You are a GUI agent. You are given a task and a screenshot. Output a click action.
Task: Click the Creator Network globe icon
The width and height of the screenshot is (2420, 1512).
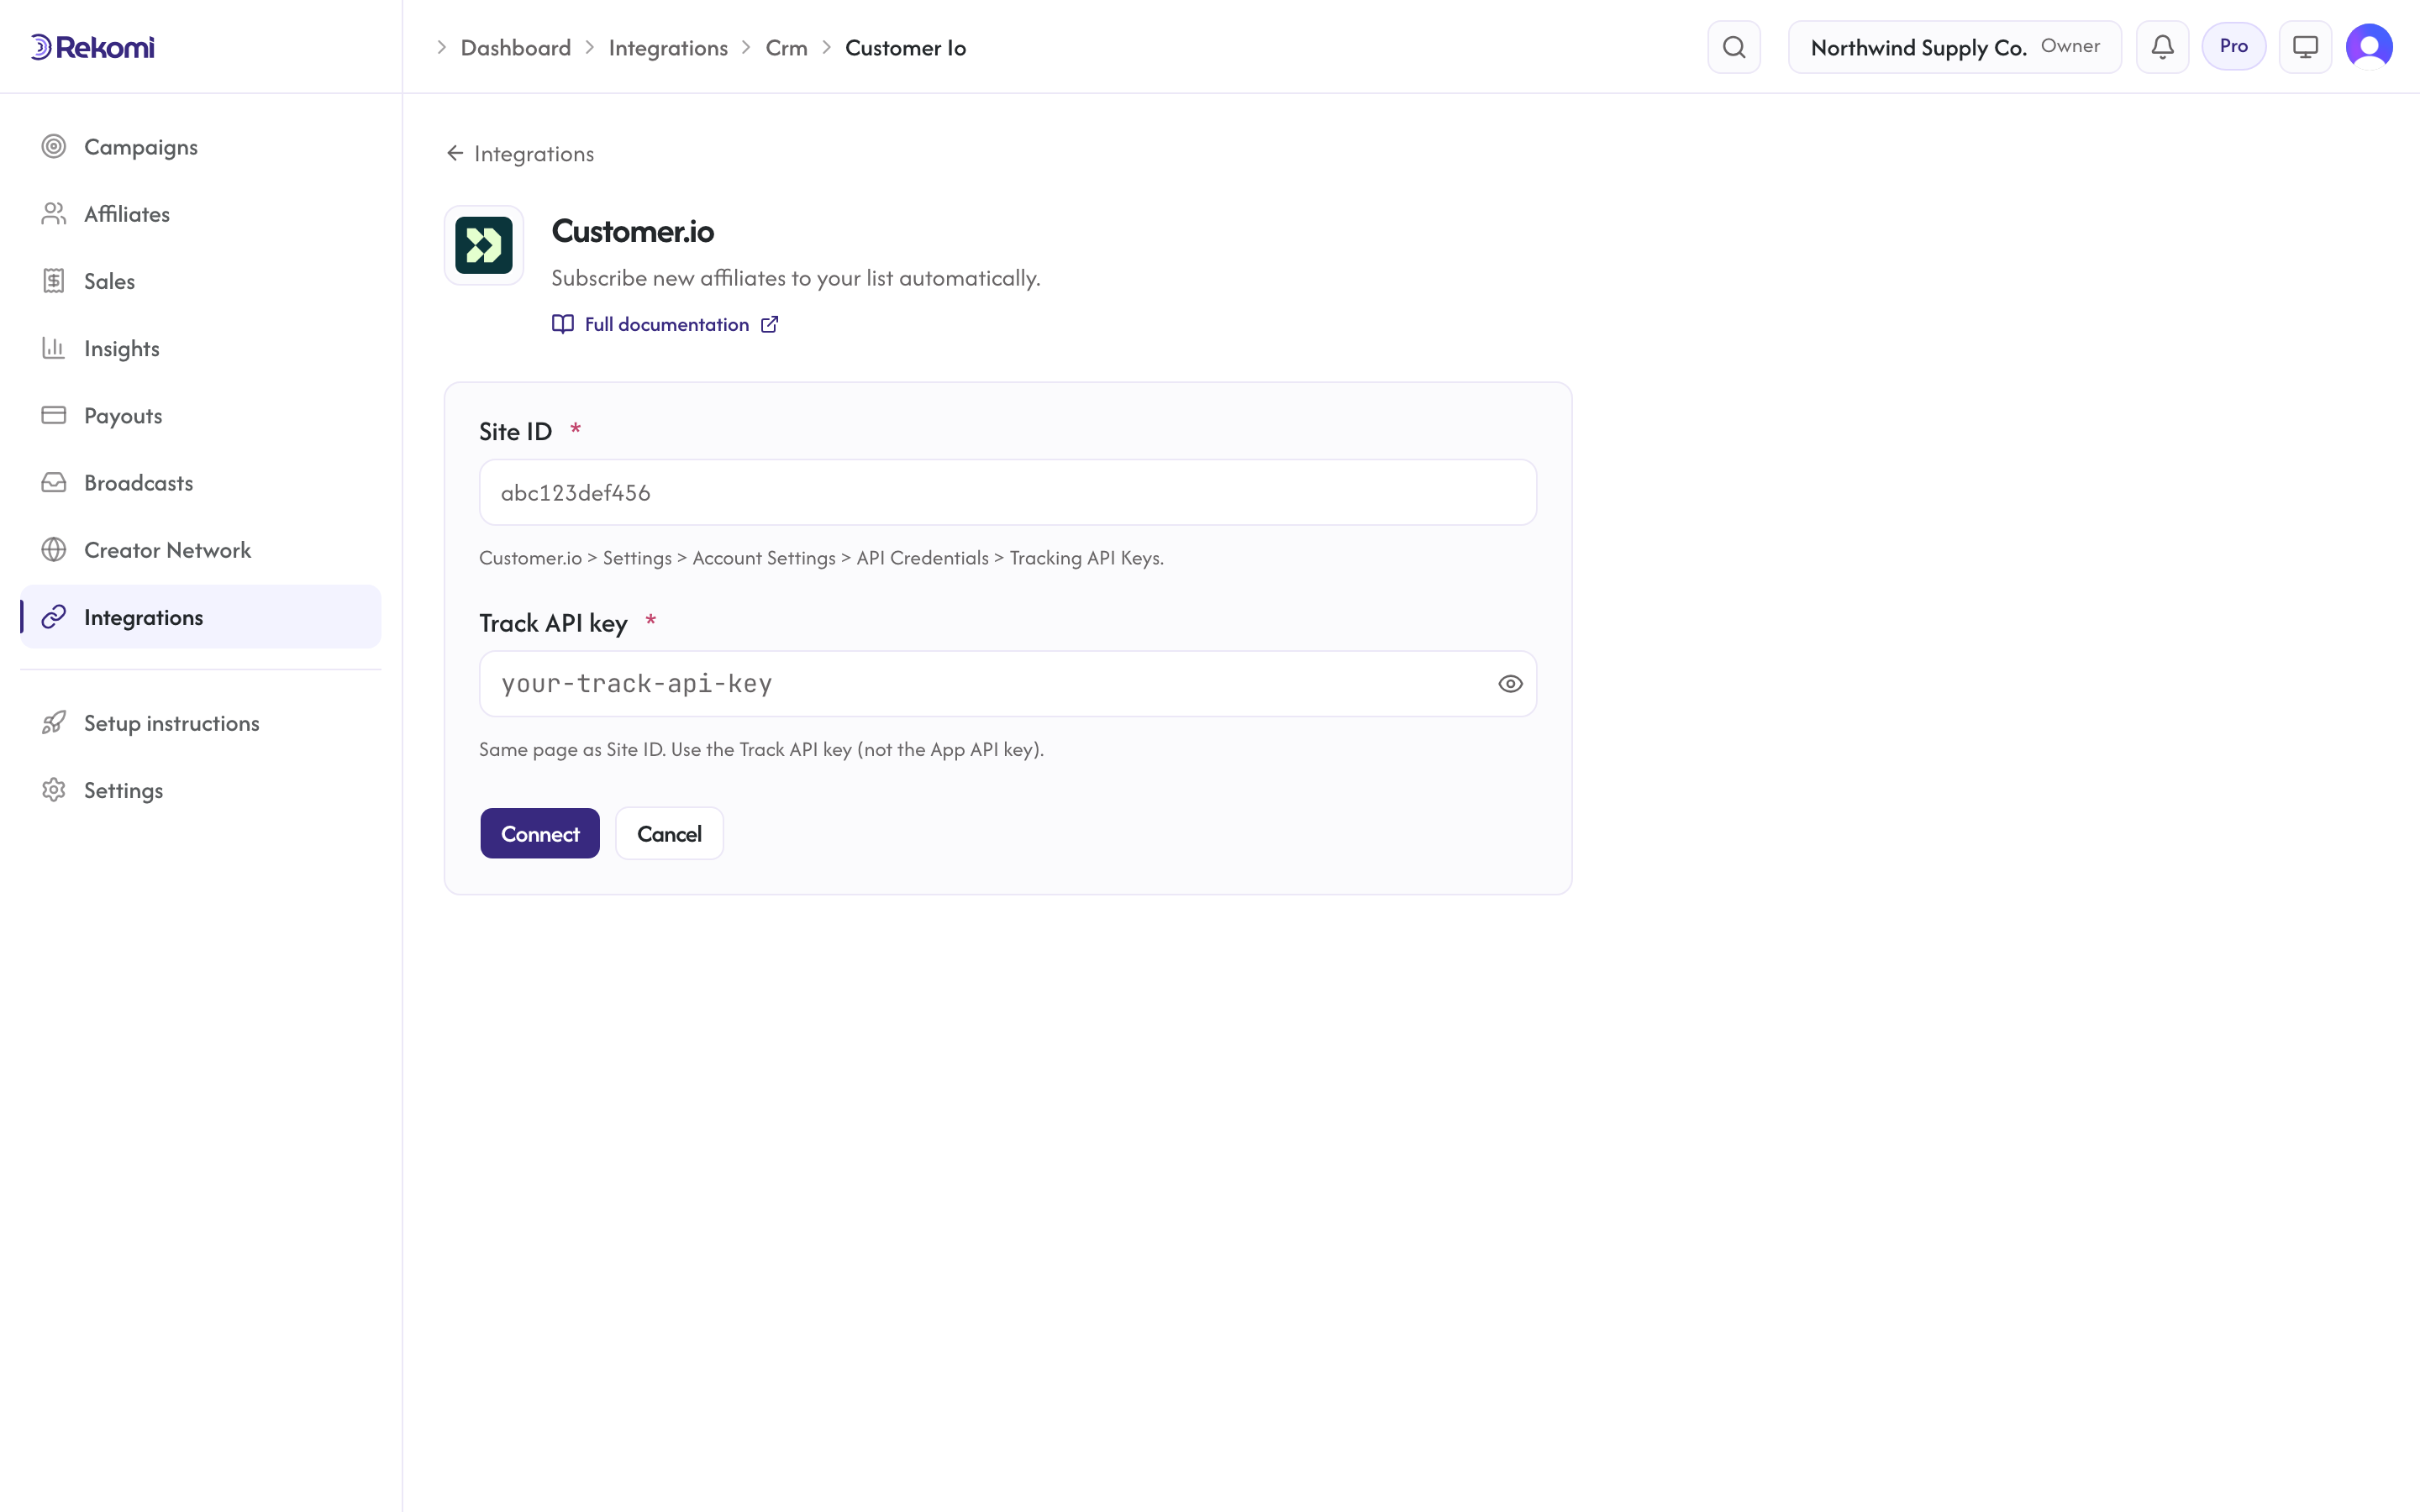tap(54, 550)
